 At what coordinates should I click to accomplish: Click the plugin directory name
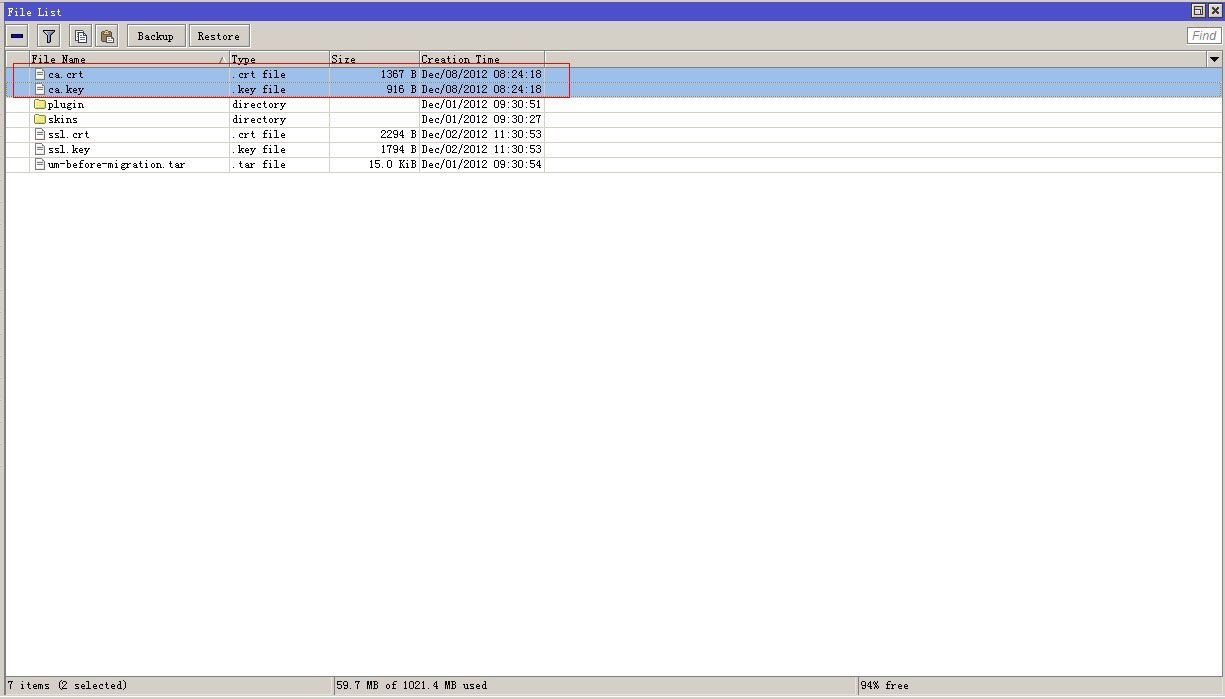click(66, 104)
